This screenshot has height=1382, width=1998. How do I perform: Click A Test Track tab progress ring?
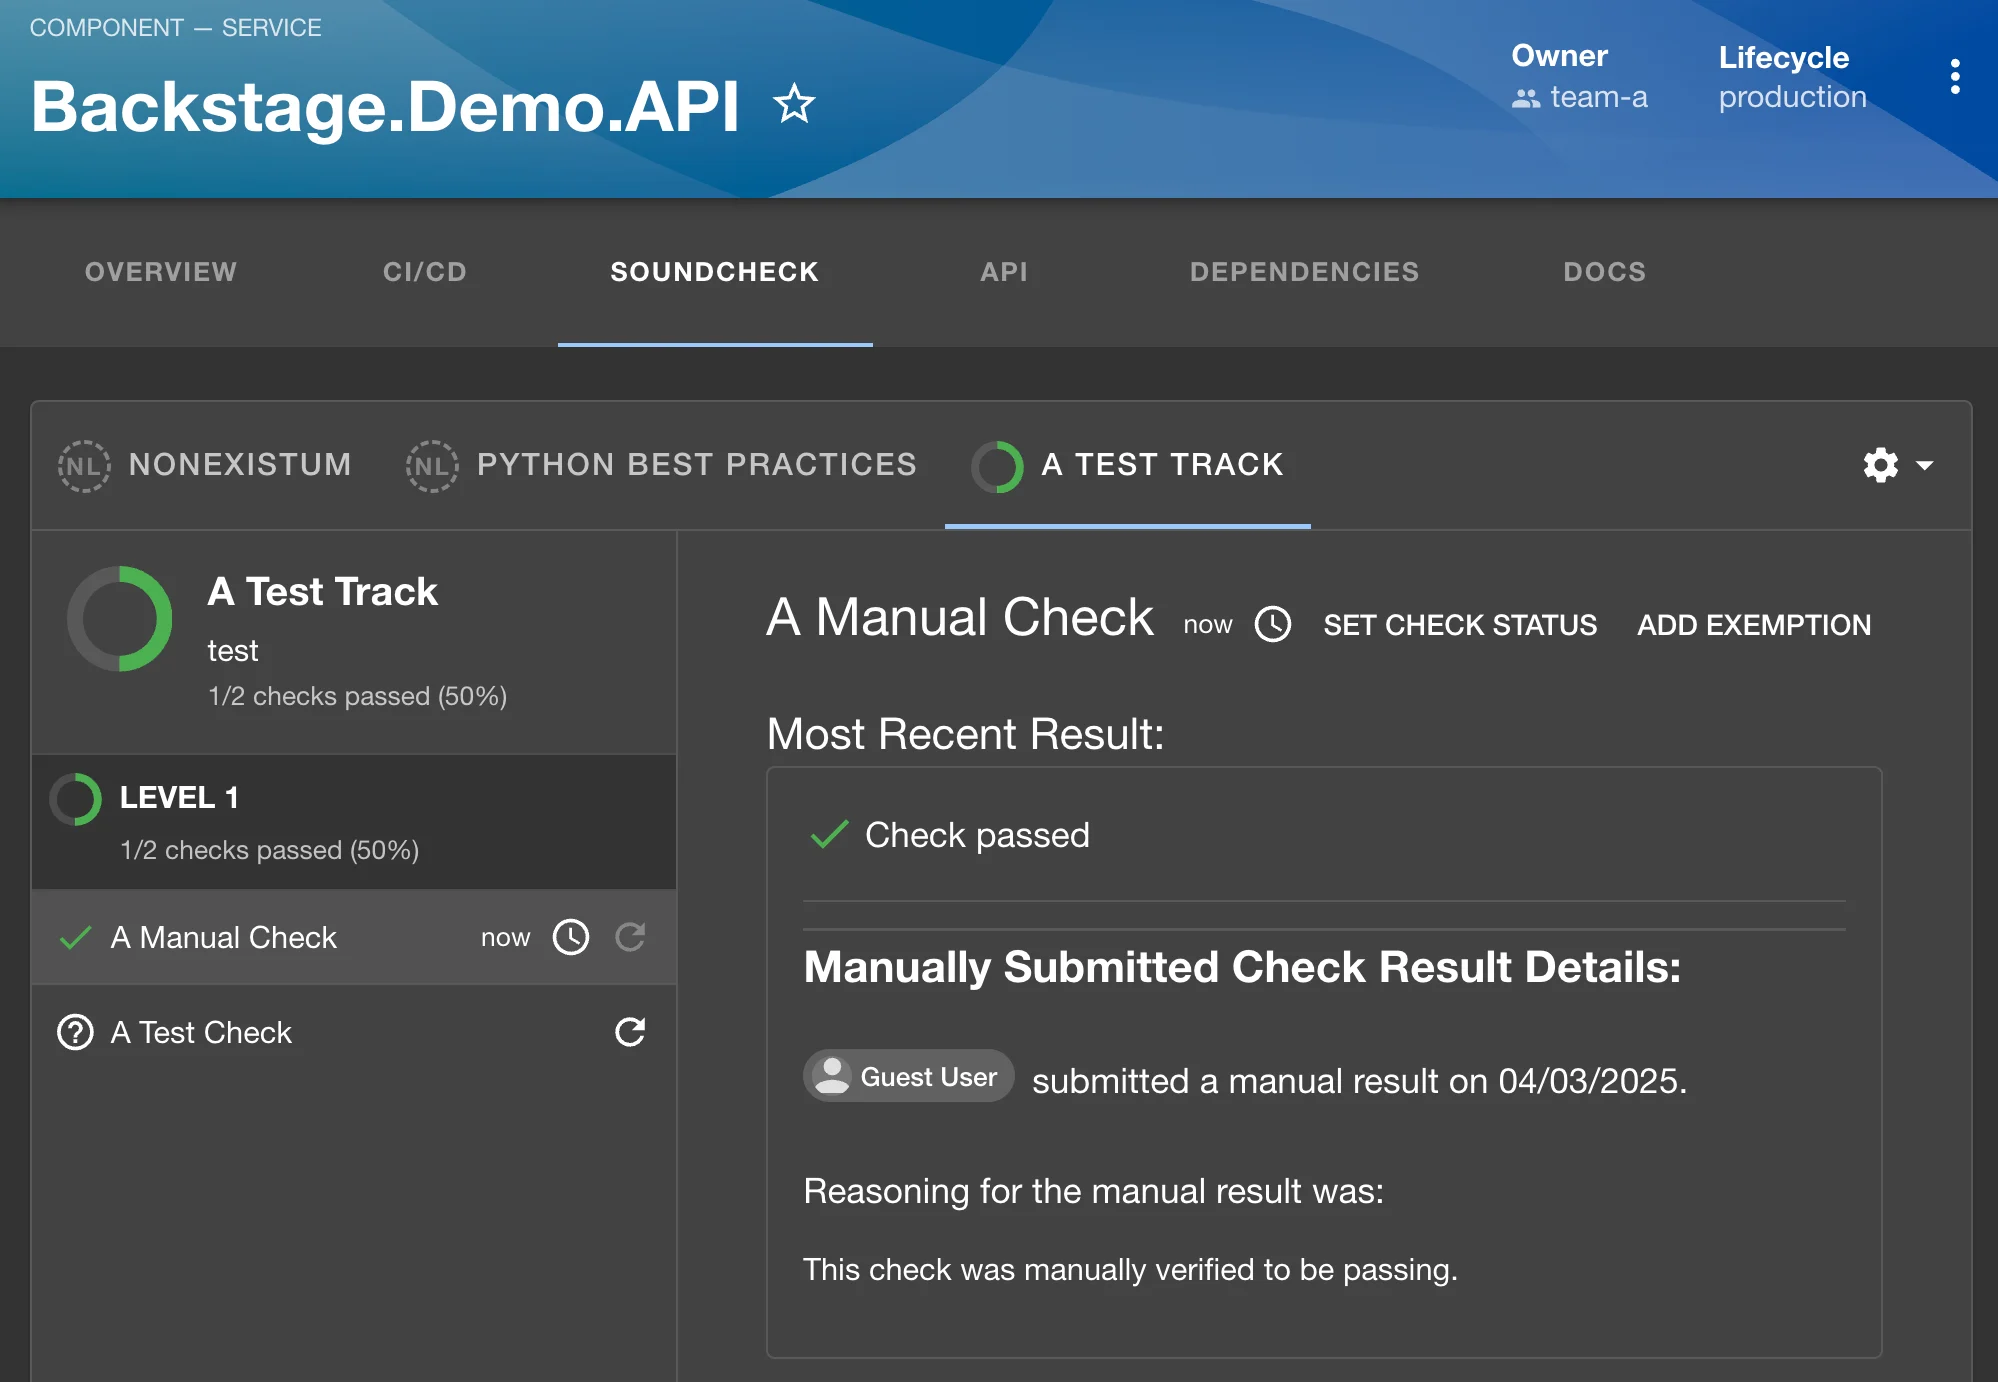click(997, 466)
